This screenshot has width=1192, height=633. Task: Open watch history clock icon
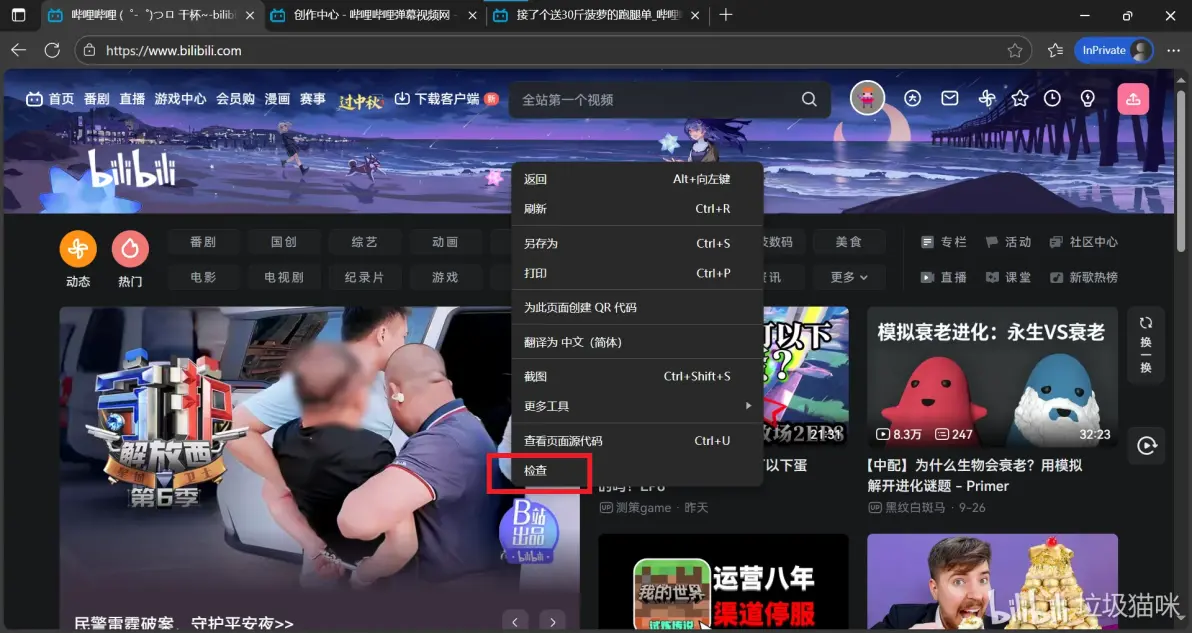pyautogui.click(x=1052, y=98)
